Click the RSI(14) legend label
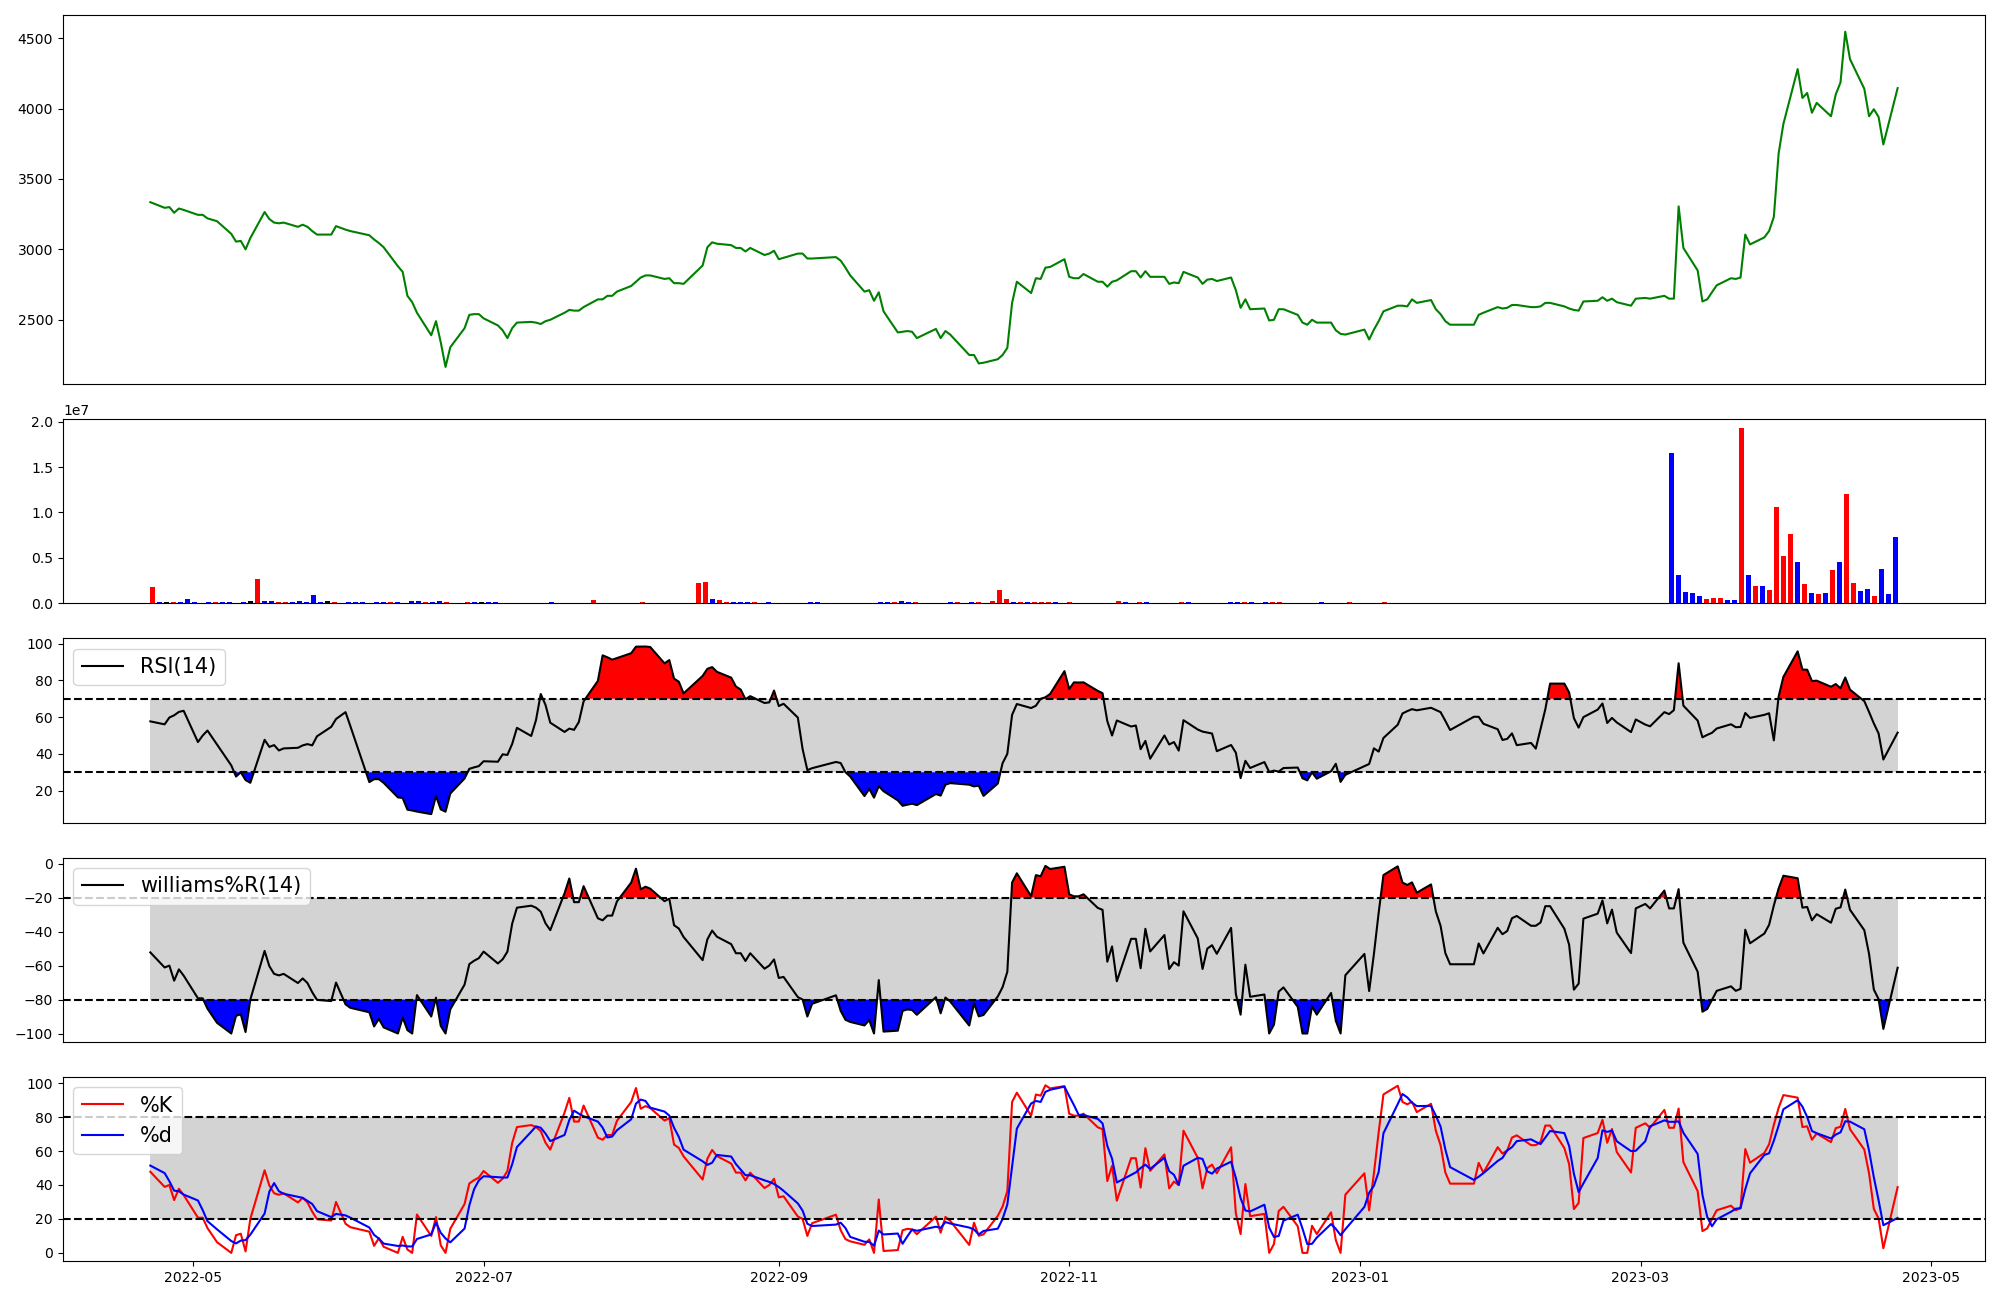The width and height of the screenshot is (2000, 1300). coord(177,666)
